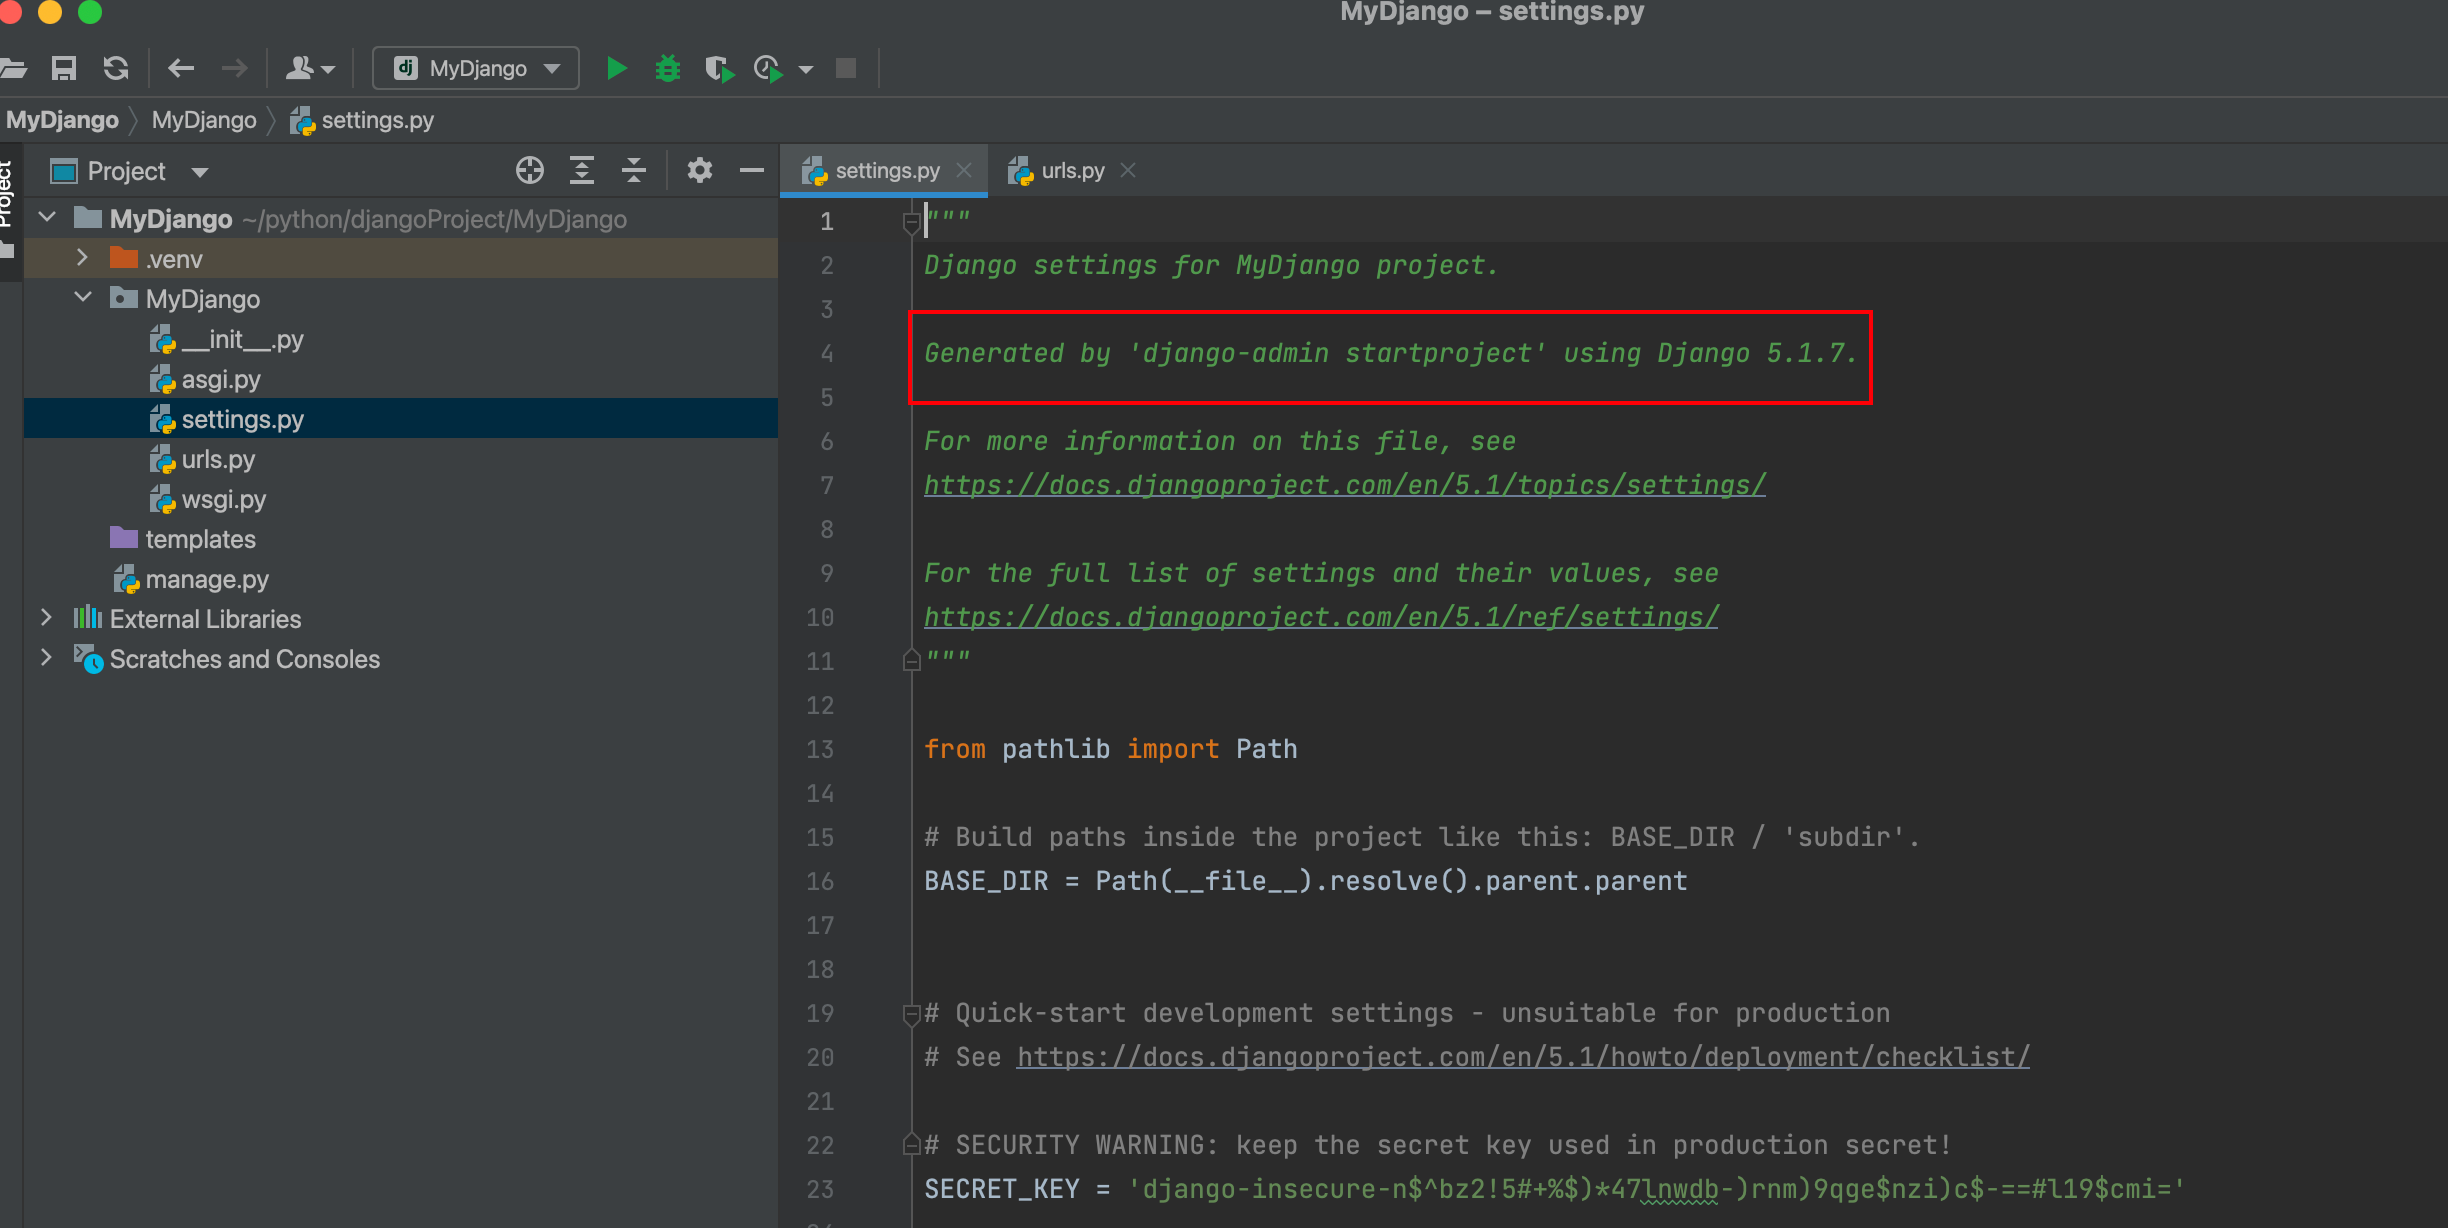Close the settings.py editor tab

click(964, 170)
